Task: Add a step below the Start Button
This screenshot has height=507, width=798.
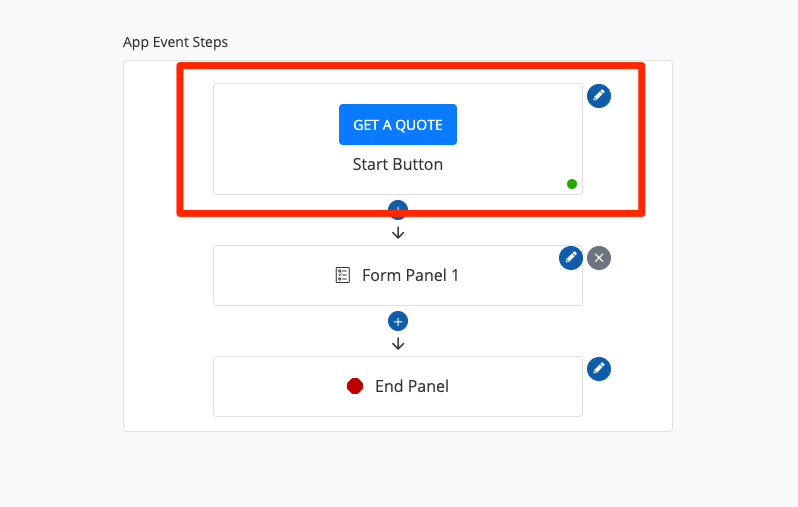Action: [398, 207]
